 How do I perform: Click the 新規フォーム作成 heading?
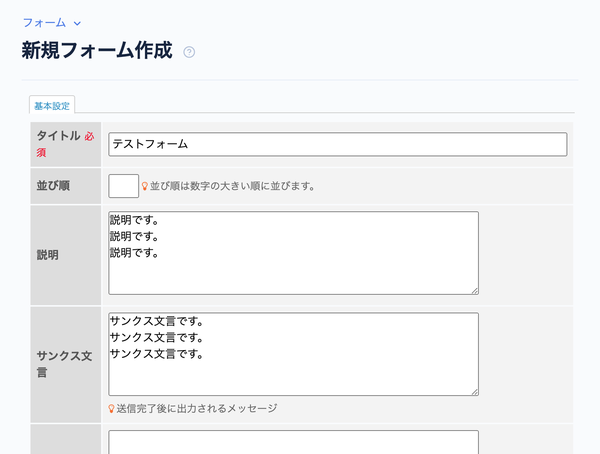[x=97, y=51]
